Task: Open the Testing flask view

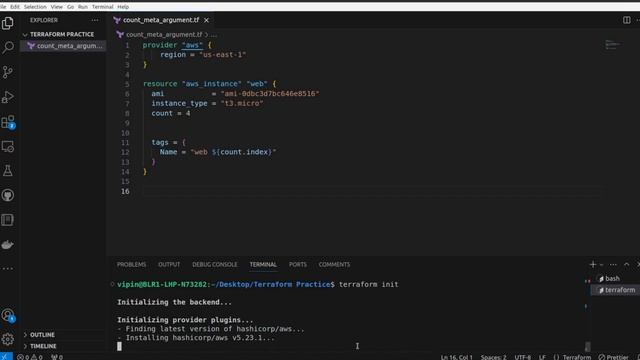Action: click(7, 171)
